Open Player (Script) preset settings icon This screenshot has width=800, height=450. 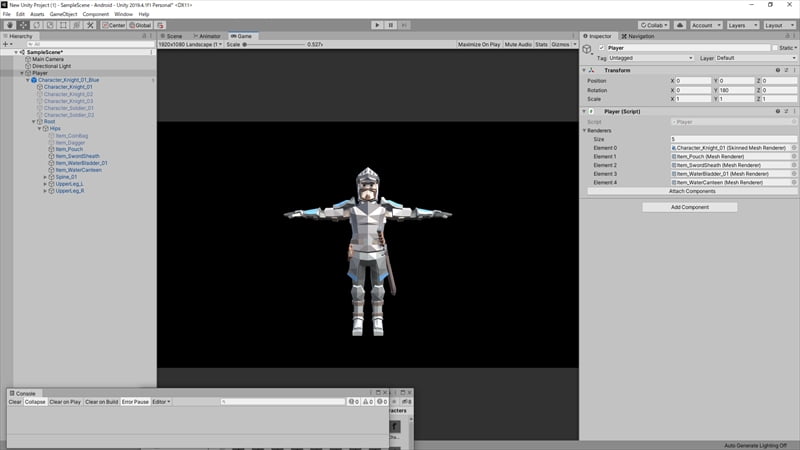[786, 111]
